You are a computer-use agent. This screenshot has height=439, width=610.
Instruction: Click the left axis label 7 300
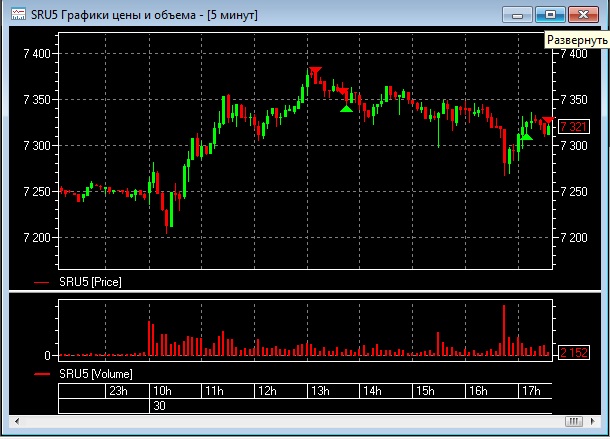pyautogui.click(x=37, y=146)
